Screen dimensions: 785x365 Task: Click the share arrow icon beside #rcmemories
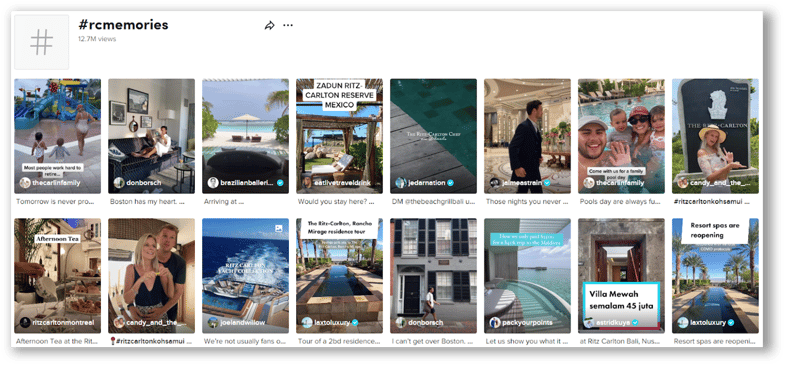click(269, 25)
